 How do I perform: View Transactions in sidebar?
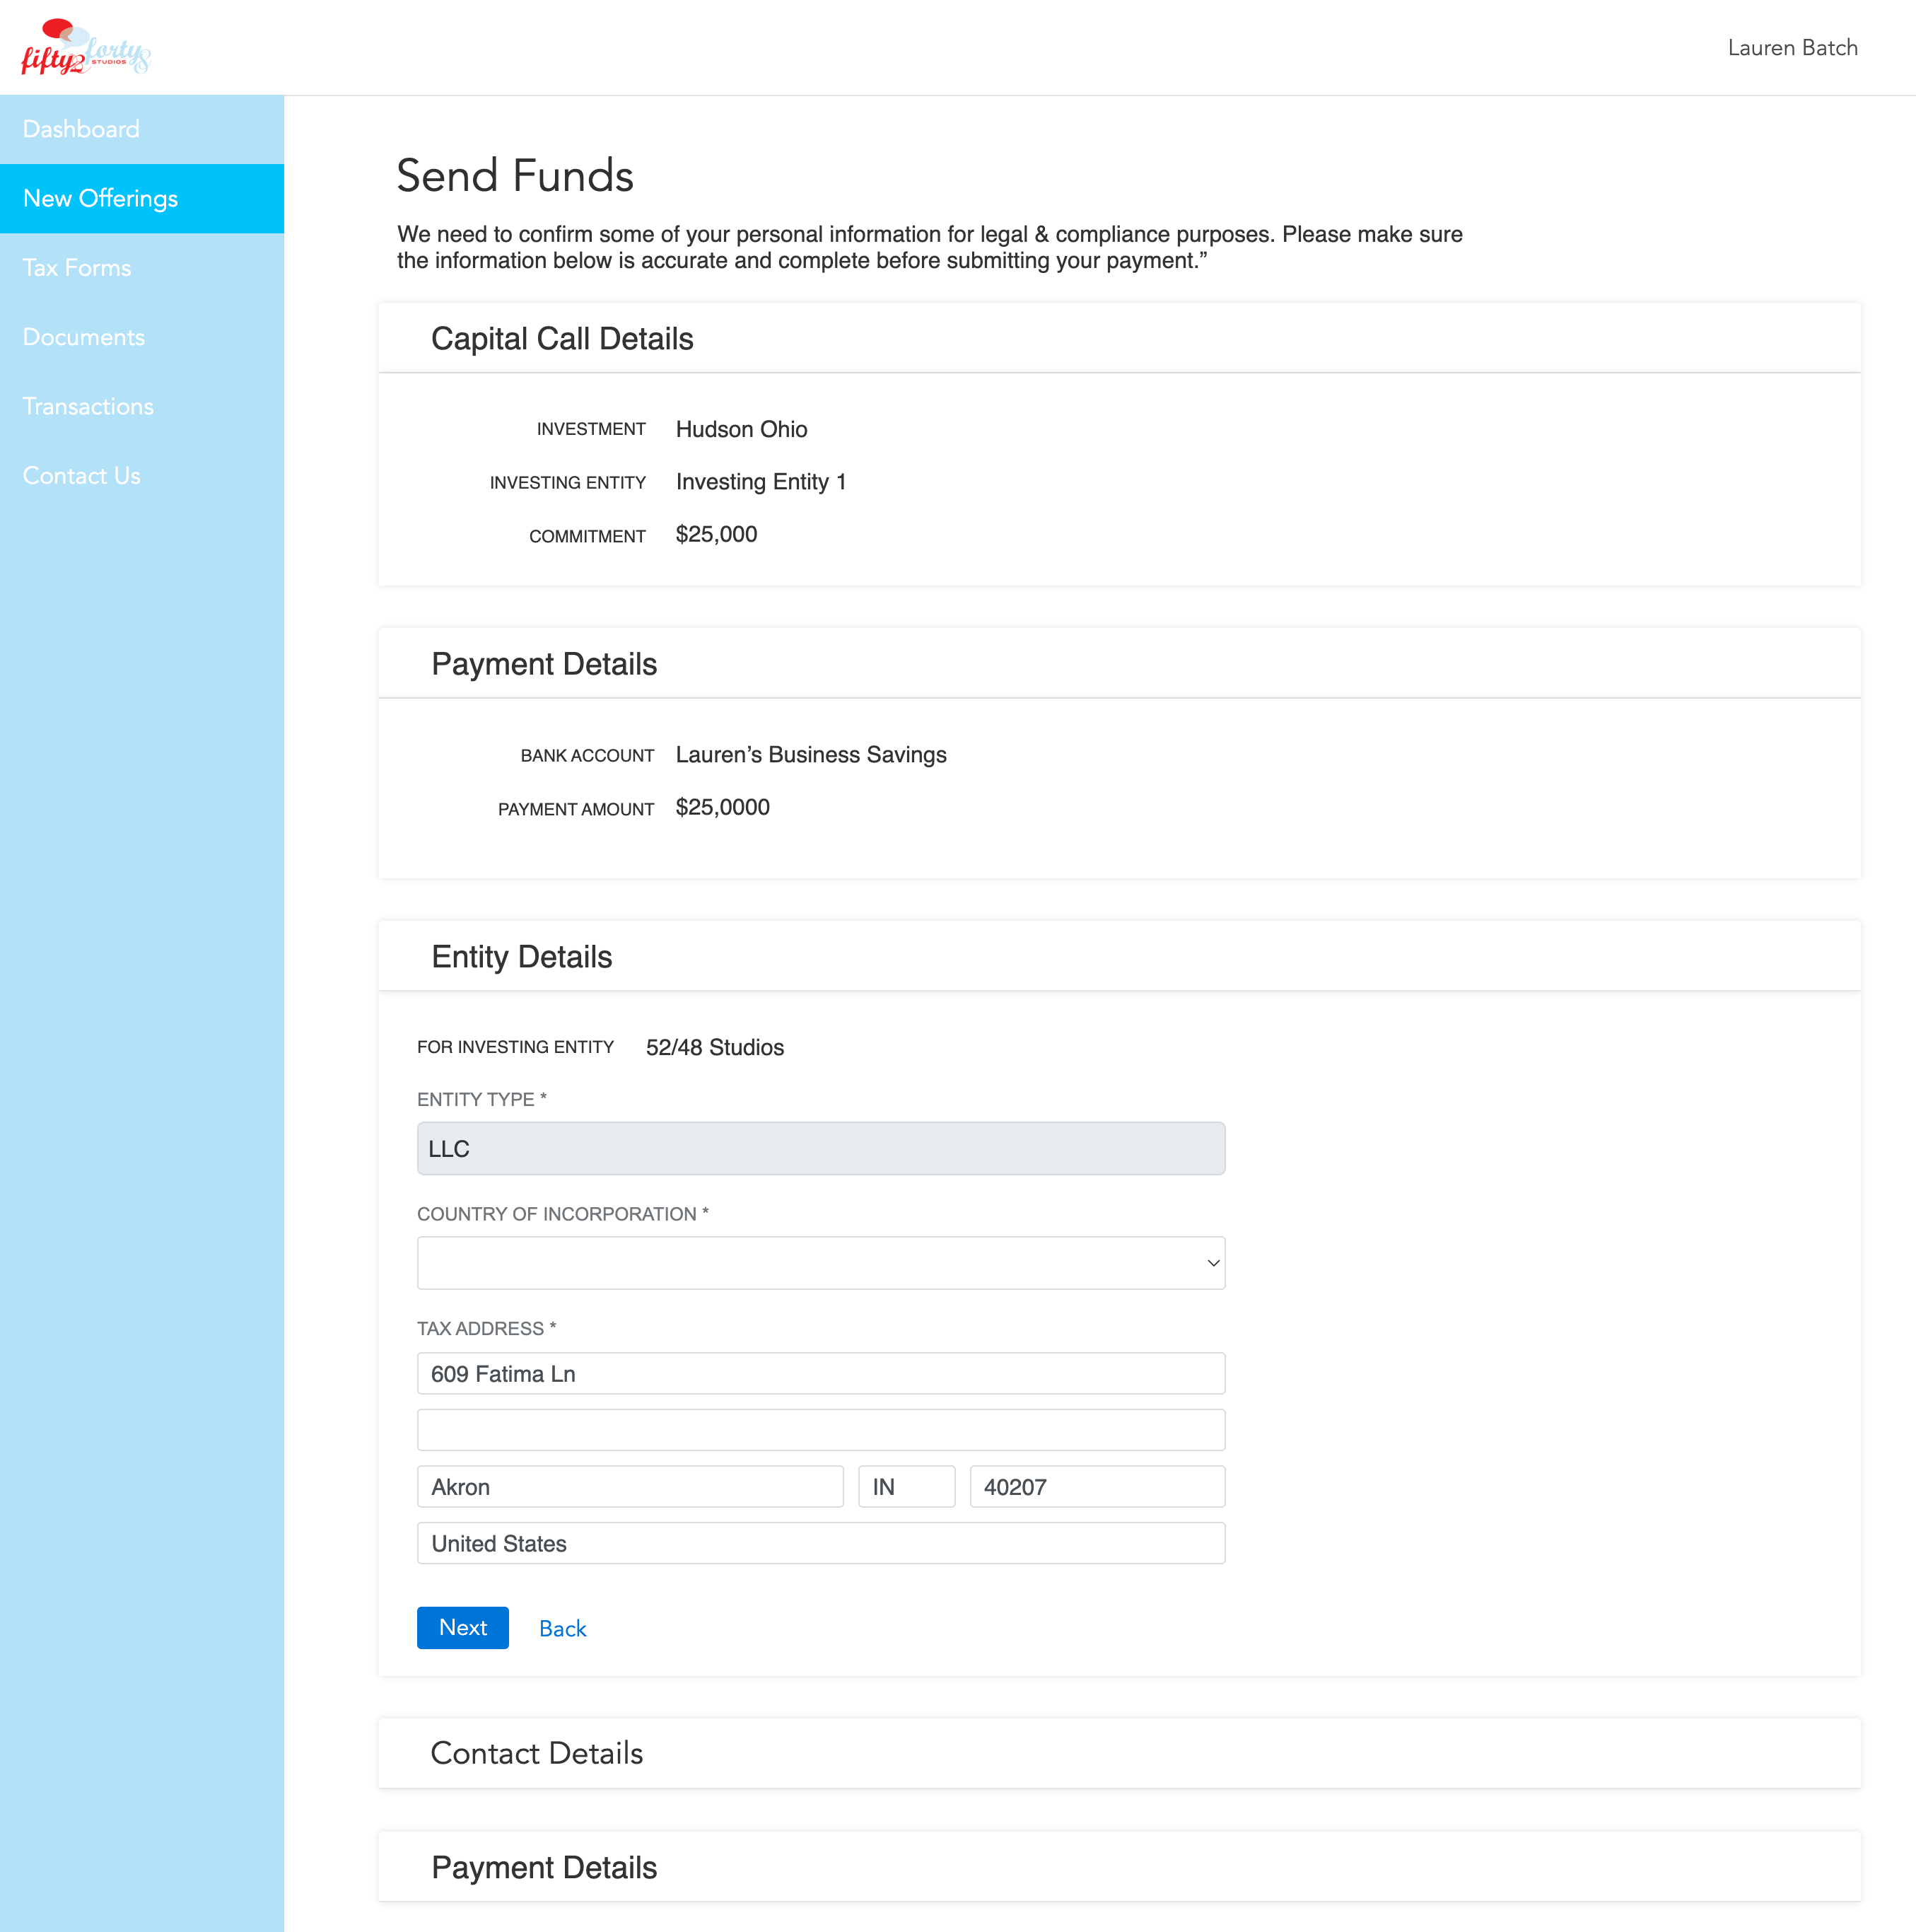[88, 406]
